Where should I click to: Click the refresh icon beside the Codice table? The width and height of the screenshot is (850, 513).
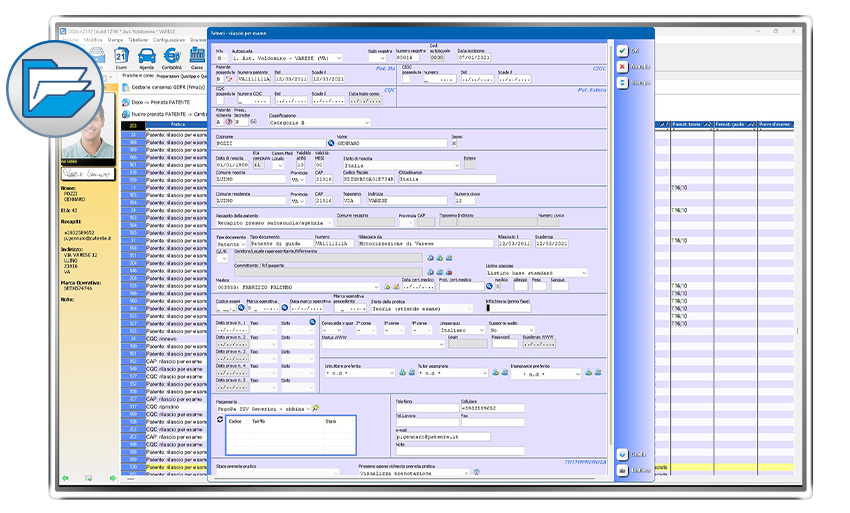tap(220, 421)
